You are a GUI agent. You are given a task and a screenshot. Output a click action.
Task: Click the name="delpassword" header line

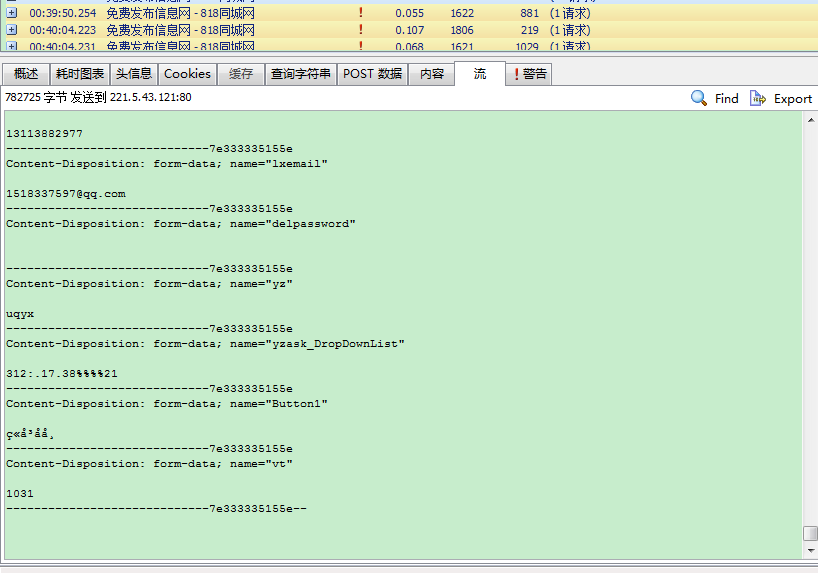coord(181,224)
